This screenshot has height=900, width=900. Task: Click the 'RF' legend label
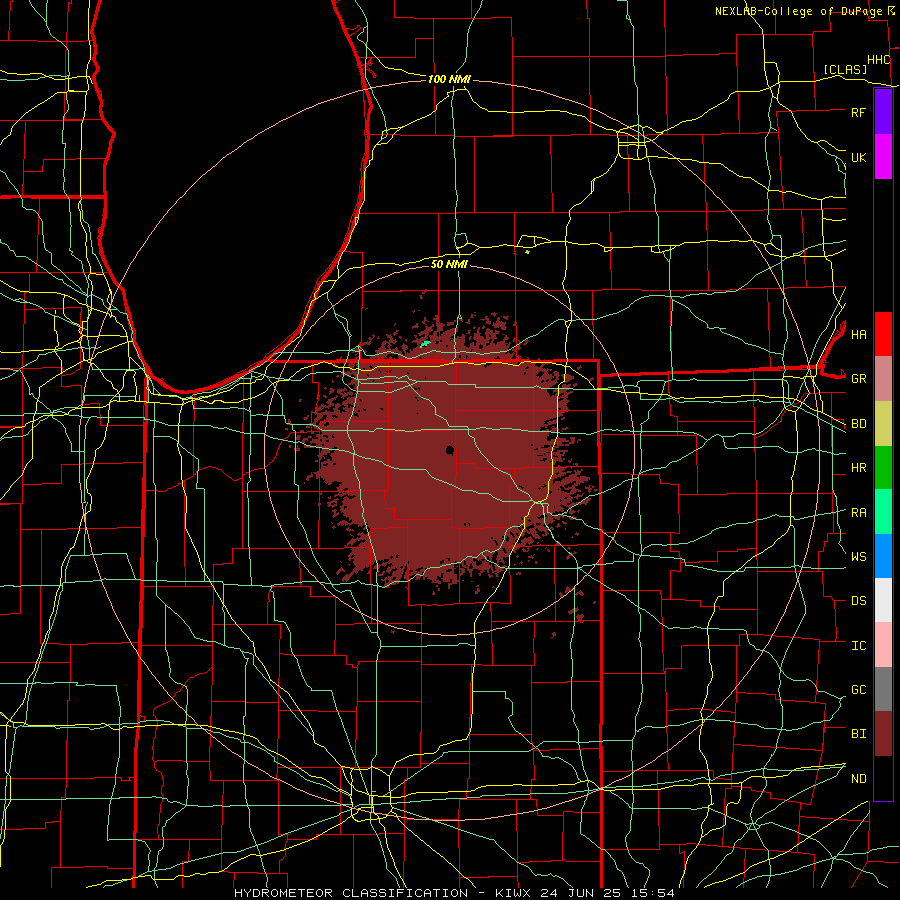858,112
